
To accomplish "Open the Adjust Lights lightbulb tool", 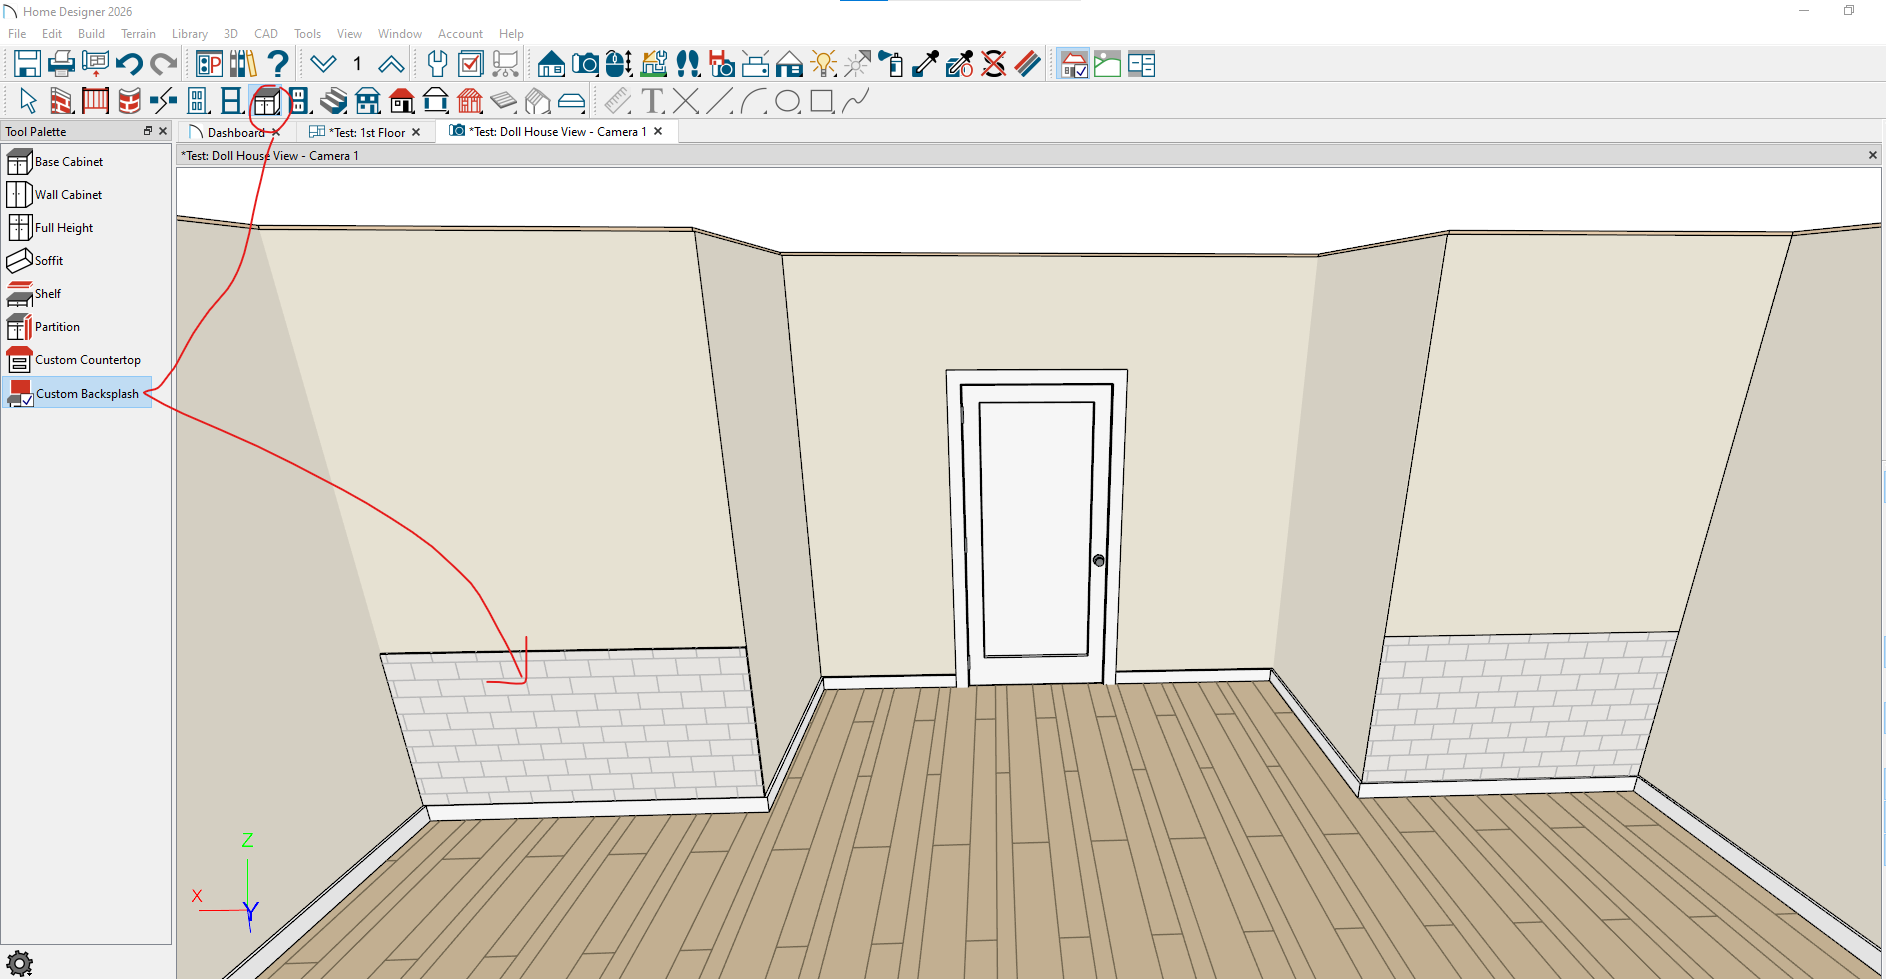I will click(x=823, y=64).
